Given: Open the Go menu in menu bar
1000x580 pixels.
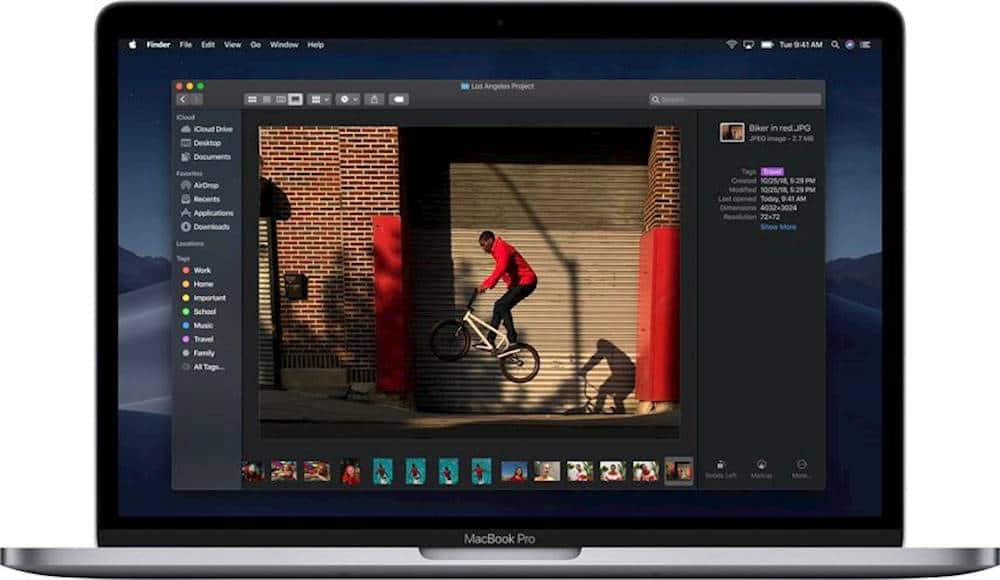Looking at the screenshot, I should [x=256, y=45].
